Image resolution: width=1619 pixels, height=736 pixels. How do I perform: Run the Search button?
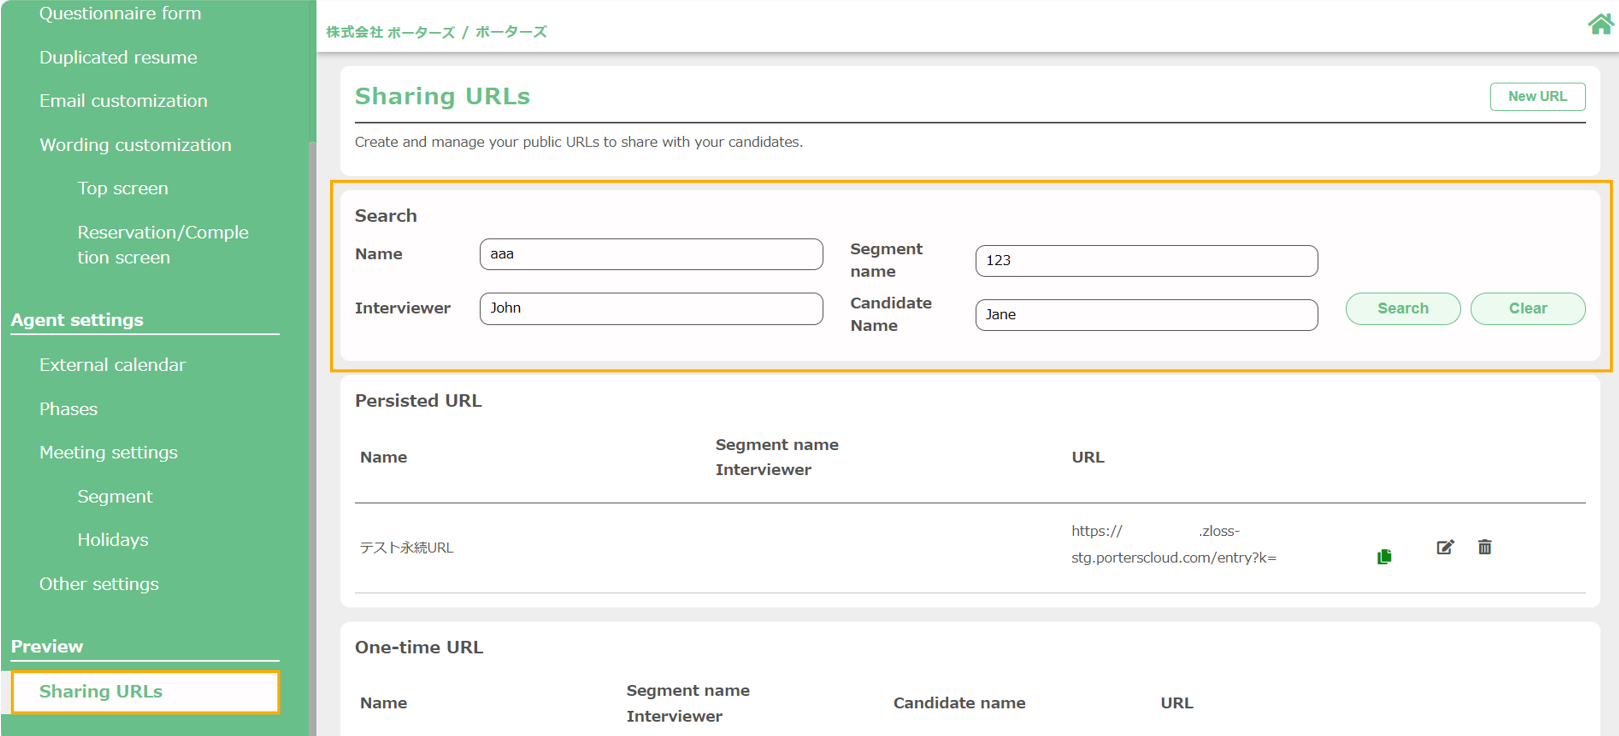(1402, 309)
